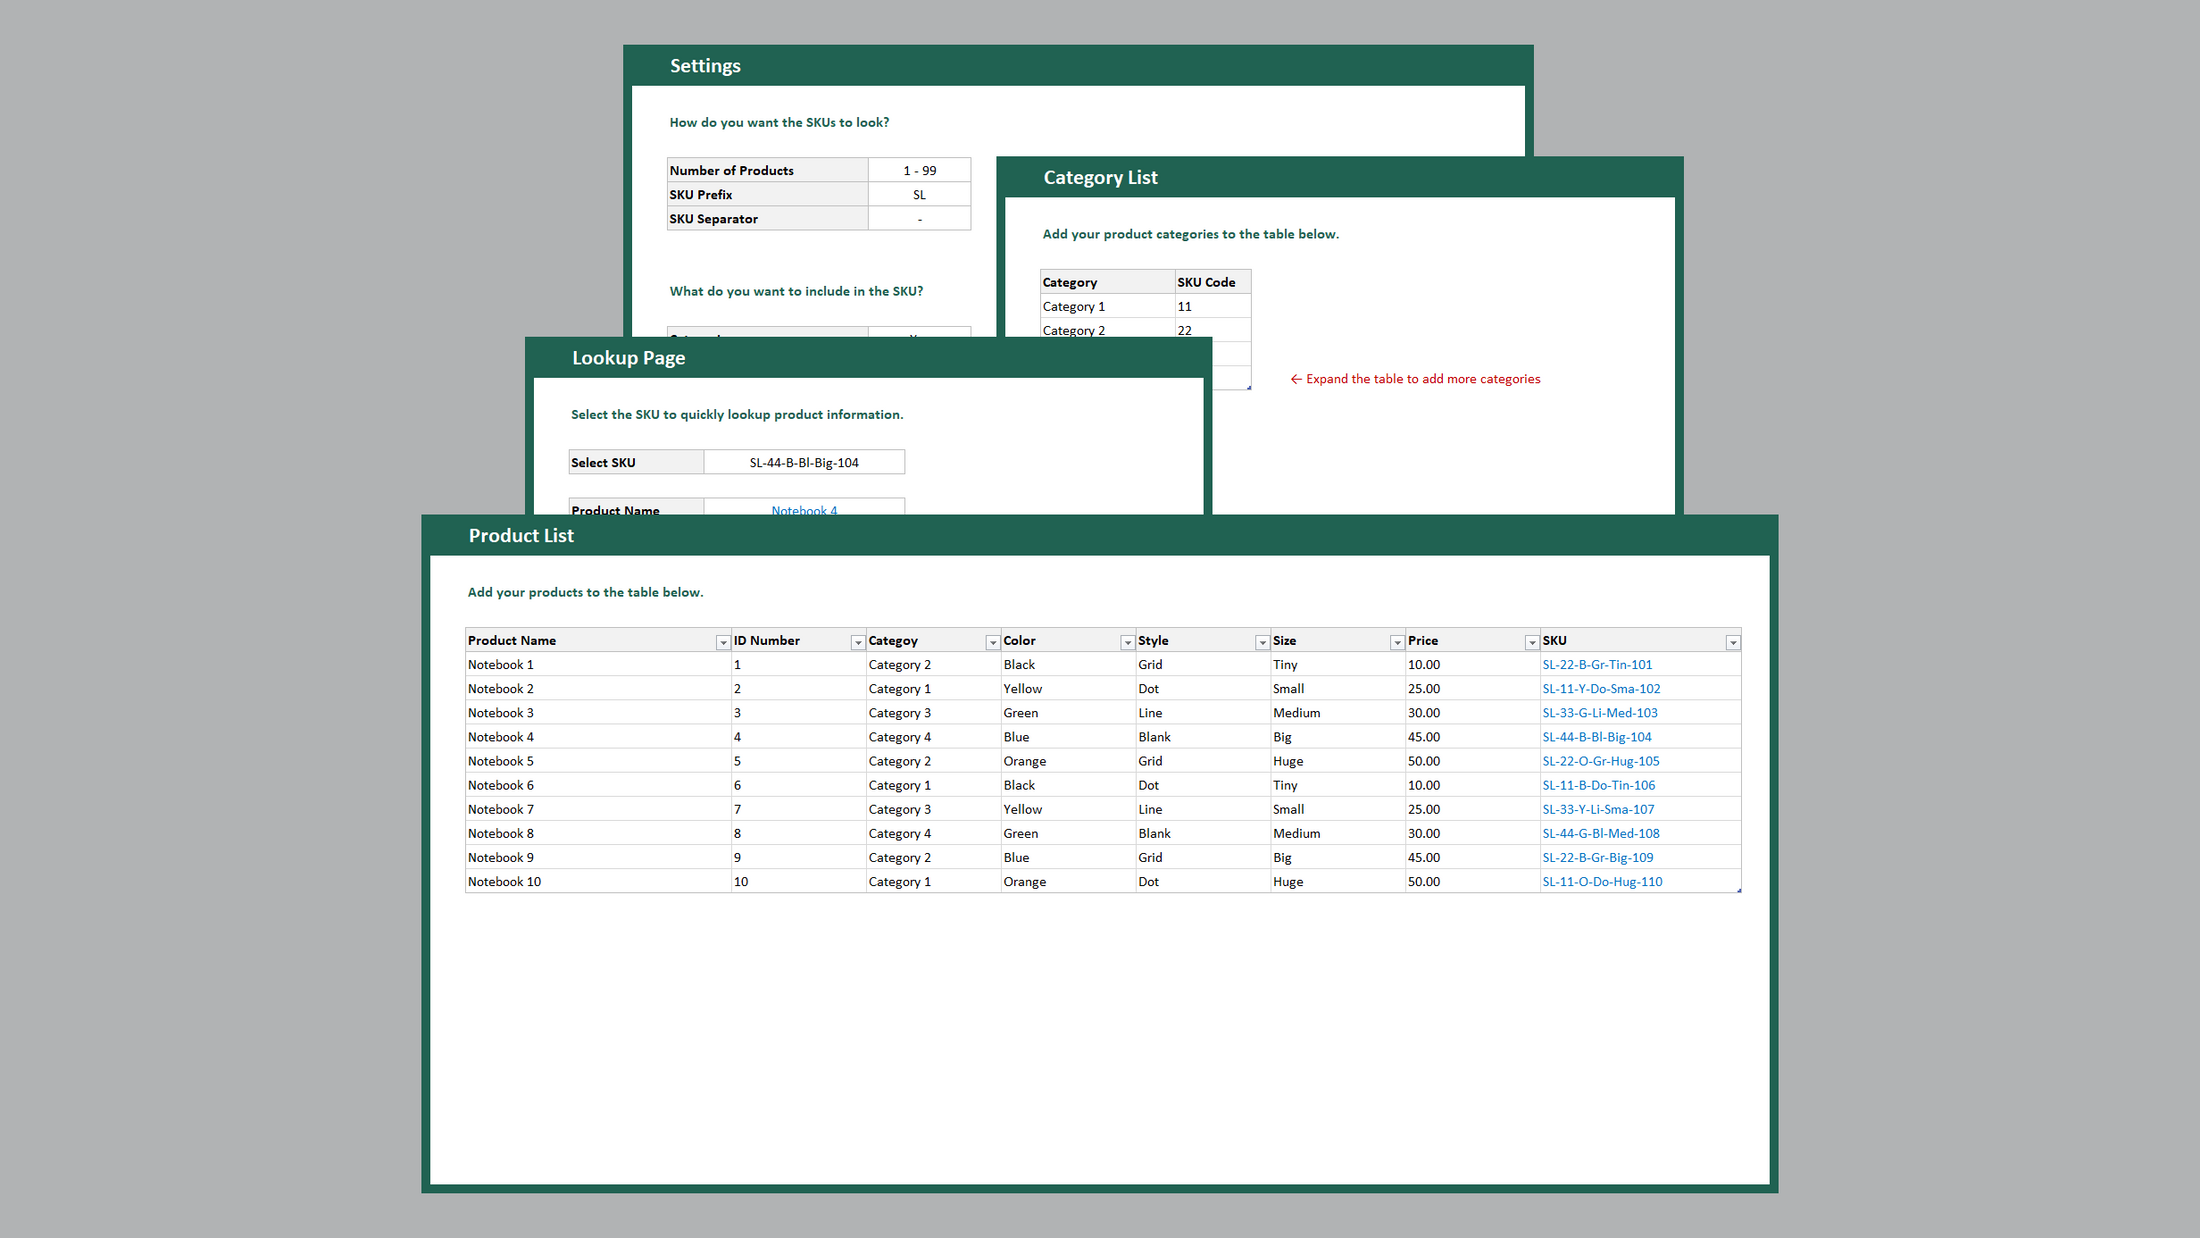Open the Price column filter arrow
The width and height of the screenshot is (2200, 1238).
pyautogui.click(x=1531, y=642)
